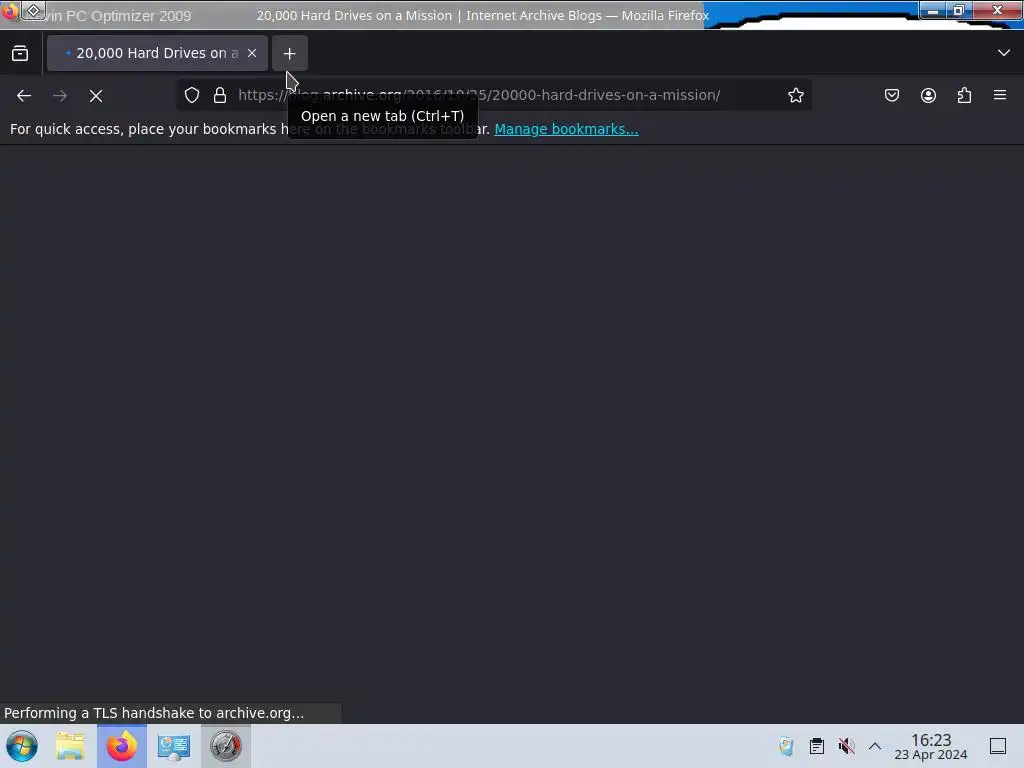The height and width of the screenshot is (768, 1024).
Task: Open the Manage bookmarks link
Action: point(566,129)
